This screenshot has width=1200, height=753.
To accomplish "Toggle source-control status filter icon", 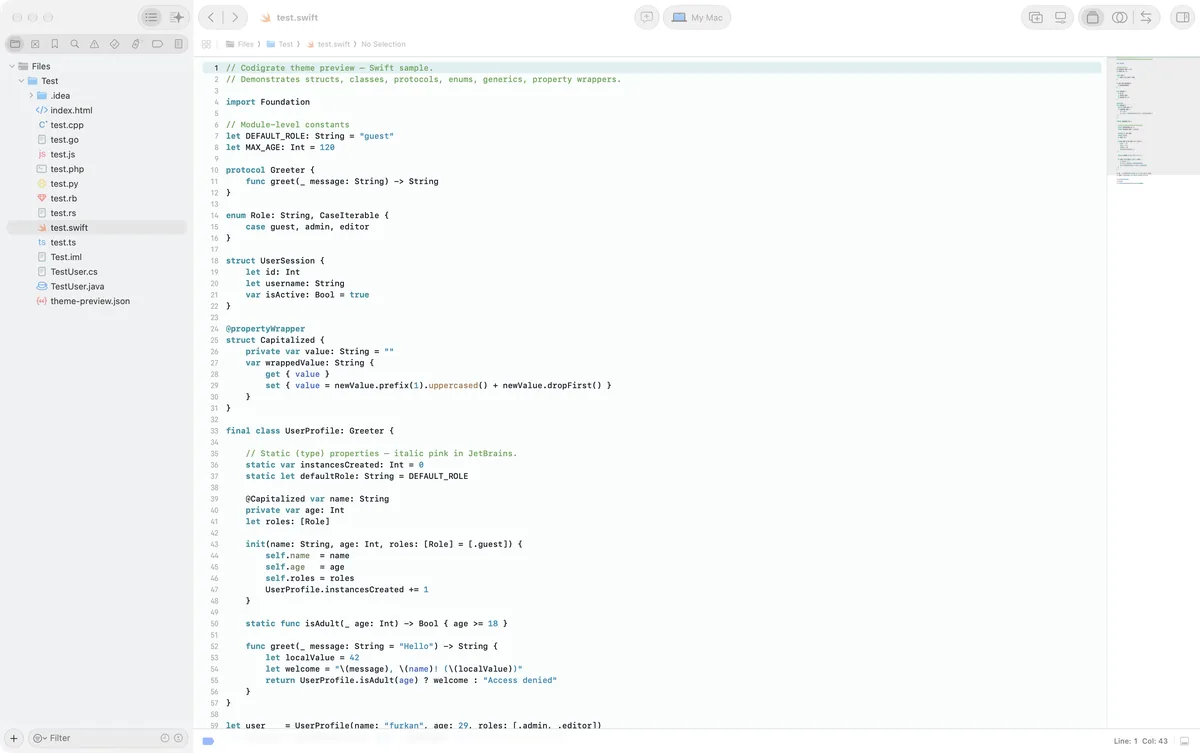I will 179,738.
